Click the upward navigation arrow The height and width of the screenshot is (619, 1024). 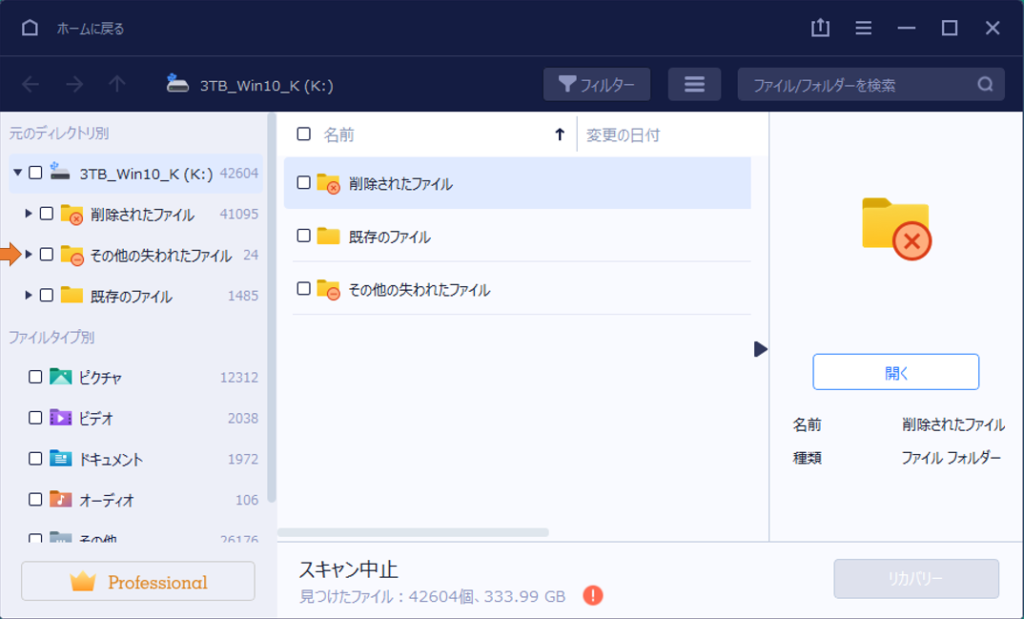coord(117,84)
